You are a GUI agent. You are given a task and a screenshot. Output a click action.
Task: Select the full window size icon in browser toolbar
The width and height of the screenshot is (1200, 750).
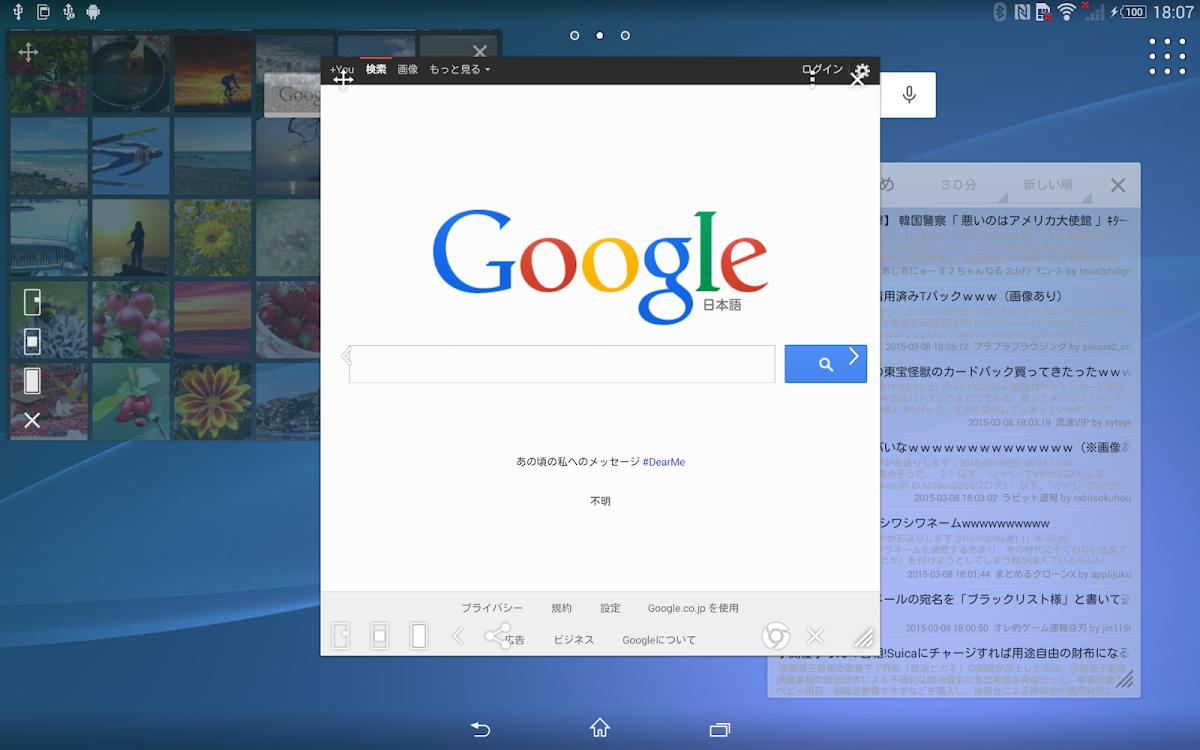click(x=419, y=636)
